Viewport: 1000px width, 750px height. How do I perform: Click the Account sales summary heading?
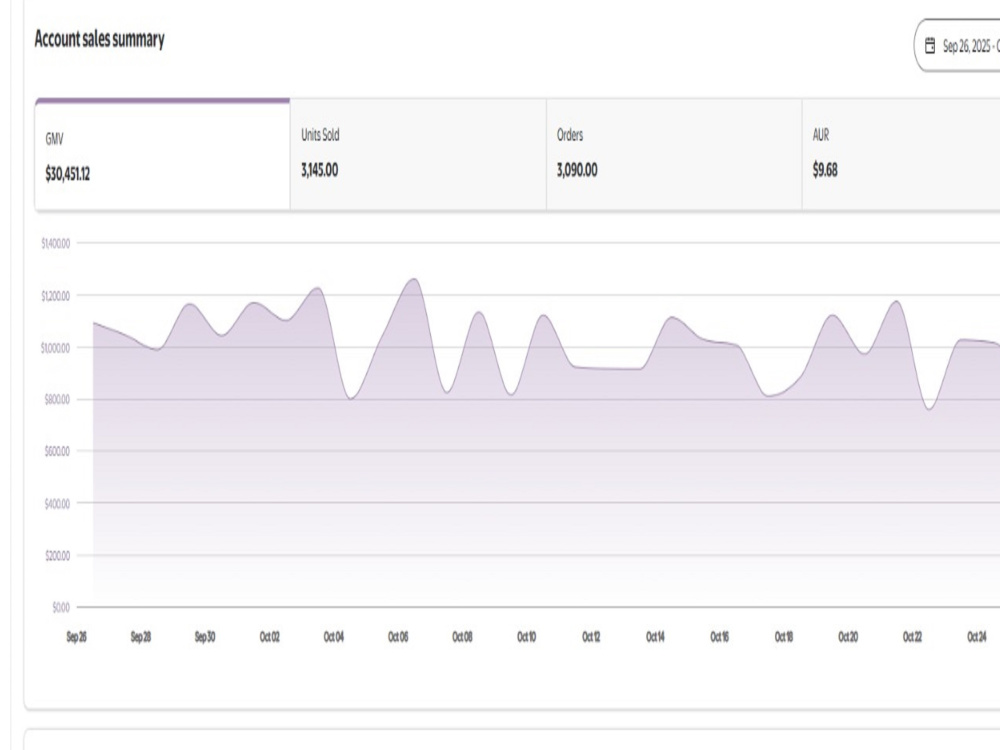tap(99, 39)
